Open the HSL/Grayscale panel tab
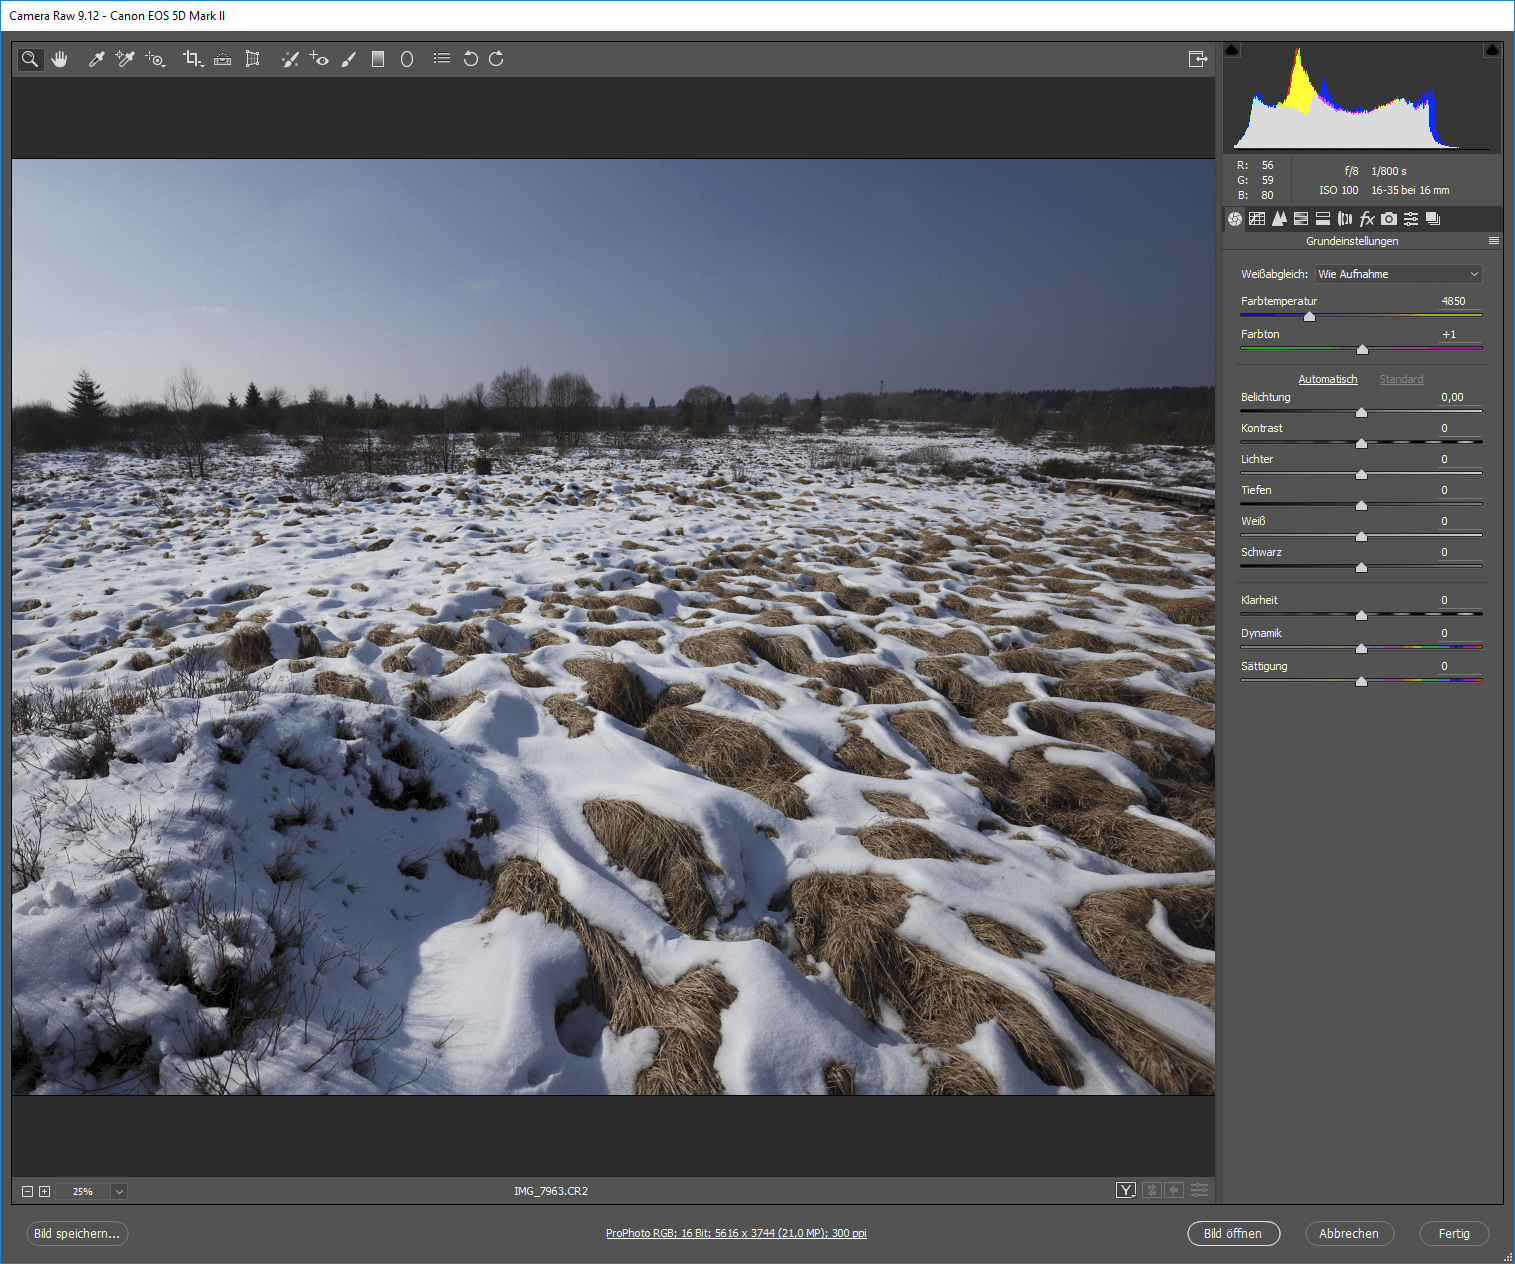This screenshot has width=1515, height=1264. pos(1301,219)
